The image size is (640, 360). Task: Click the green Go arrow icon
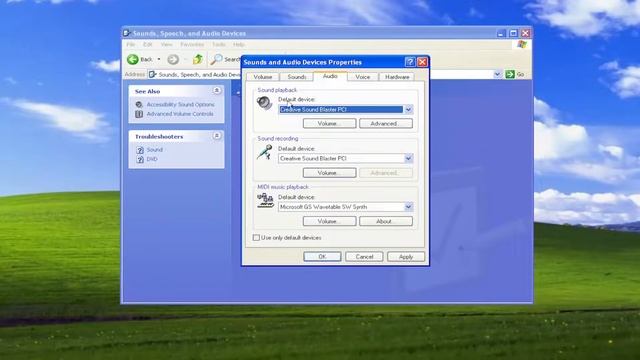point(509,74)
